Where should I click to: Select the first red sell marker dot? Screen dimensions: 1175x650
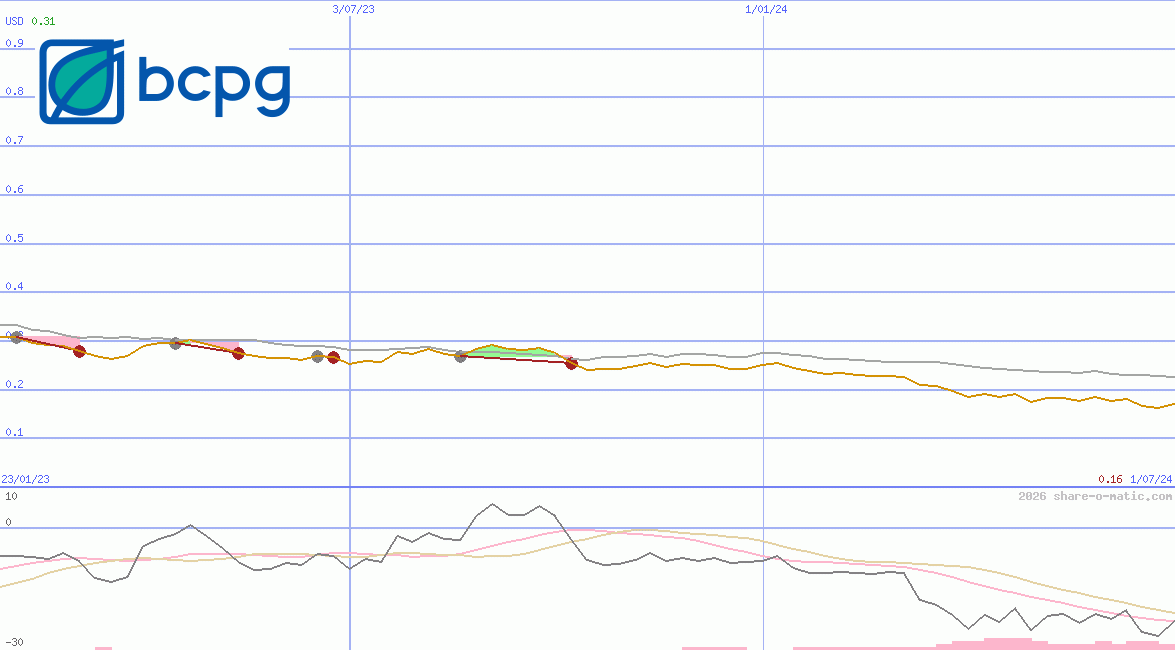78,351
